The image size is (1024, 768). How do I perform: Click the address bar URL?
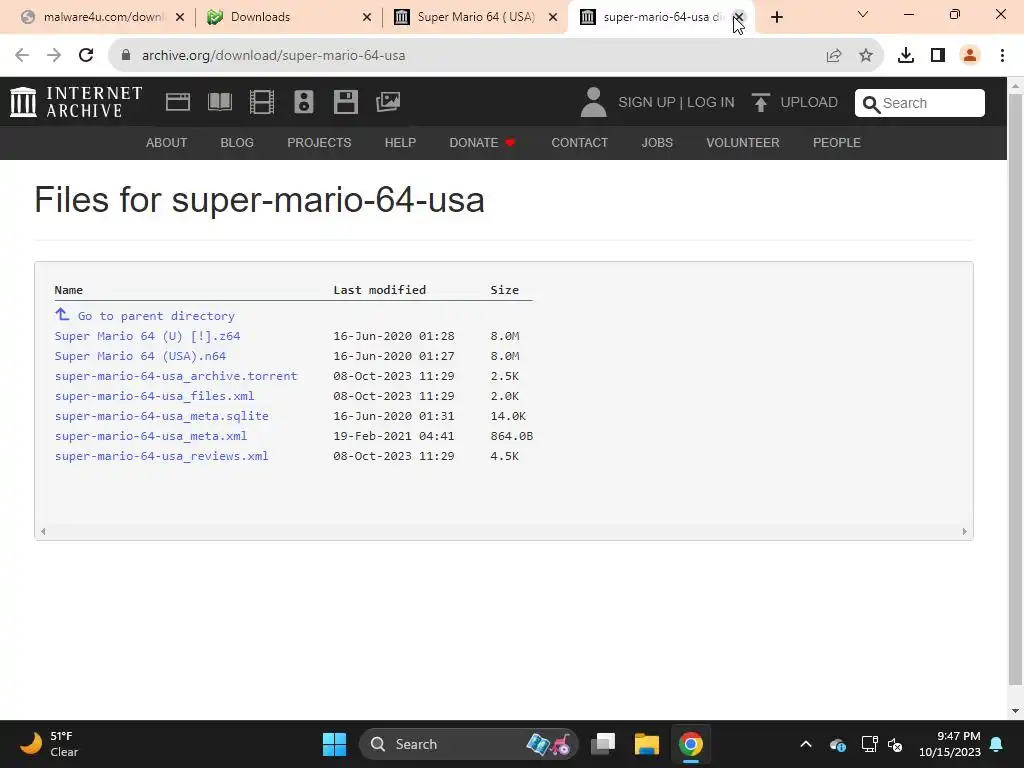click(x=274, y=56)
